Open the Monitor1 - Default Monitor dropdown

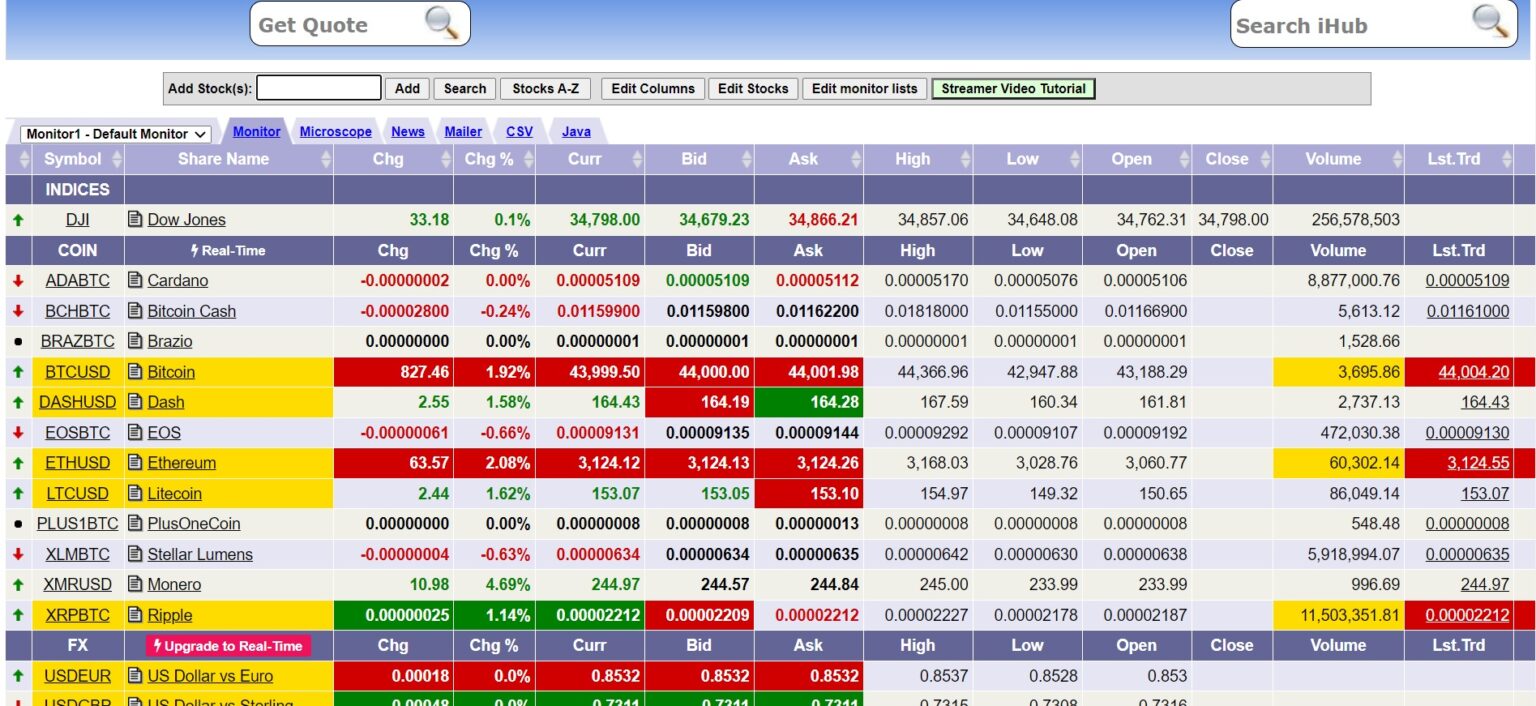pyautogui.click(x=115, y=134)
